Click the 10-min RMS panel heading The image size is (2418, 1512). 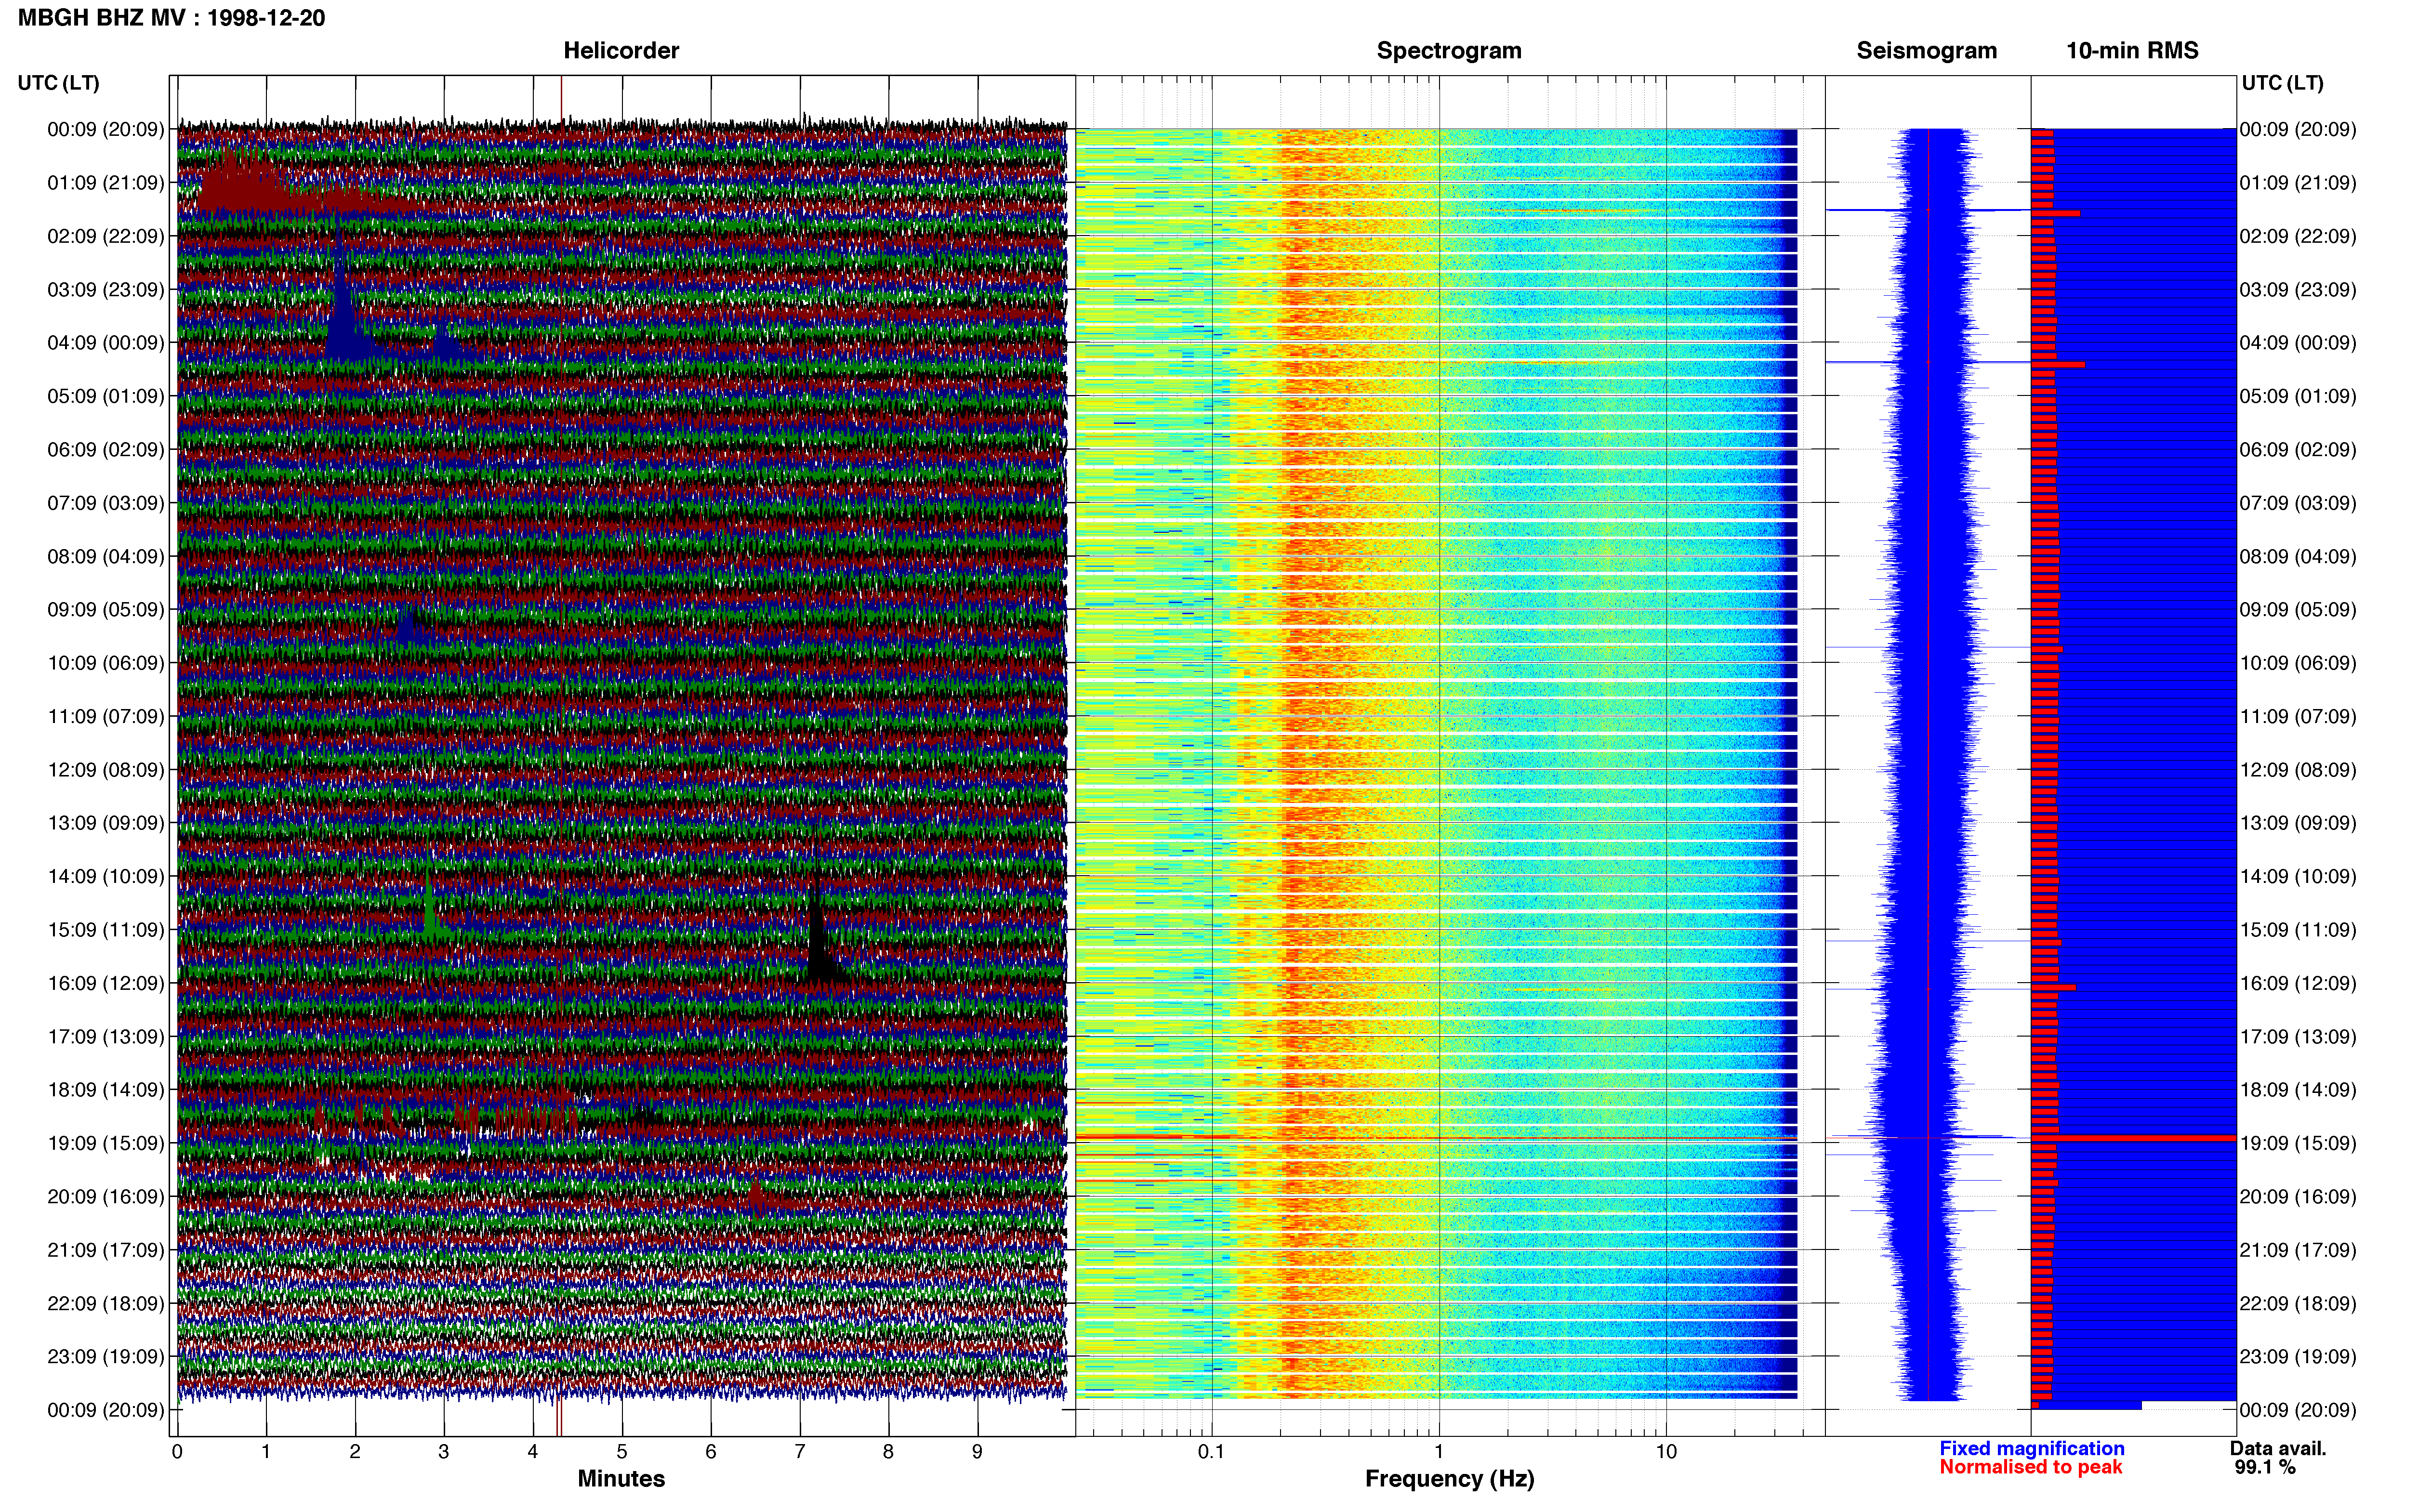2132,51
